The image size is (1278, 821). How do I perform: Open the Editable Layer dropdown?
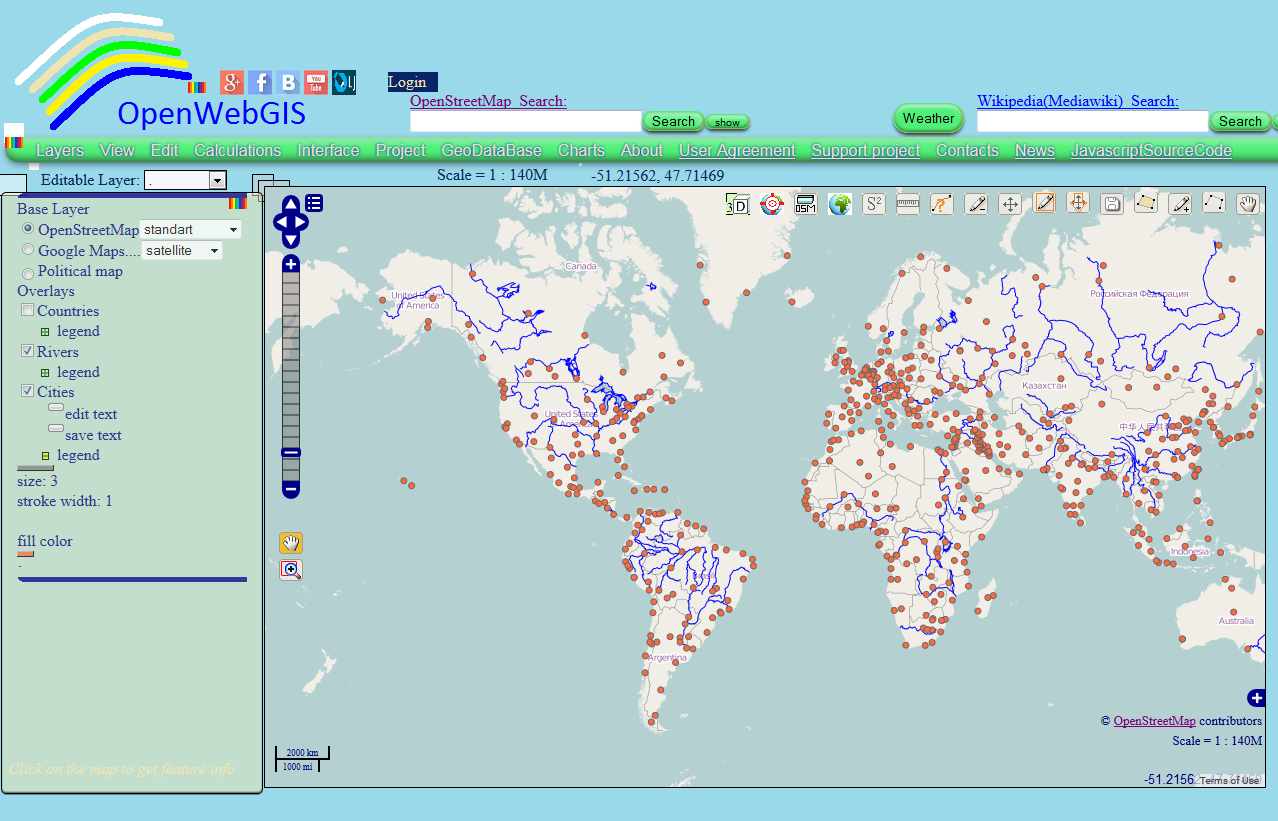(186, 180)
